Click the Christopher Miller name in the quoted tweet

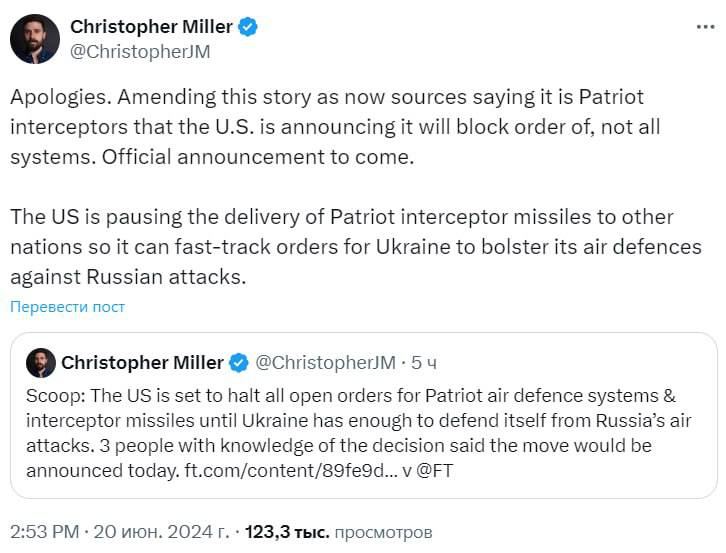(142, 362)
